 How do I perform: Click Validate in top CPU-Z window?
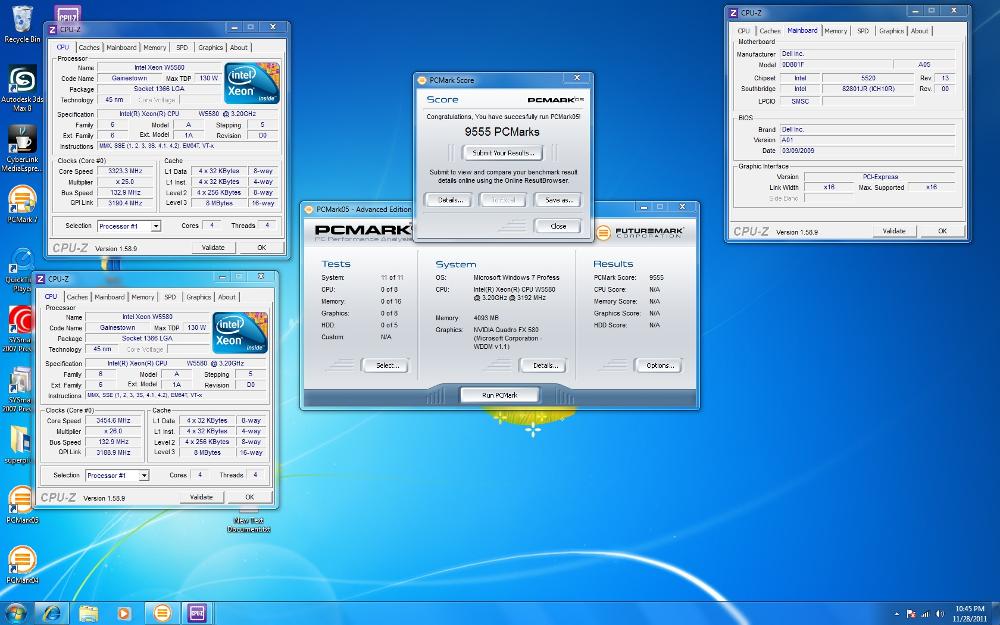tap(213, 247)
